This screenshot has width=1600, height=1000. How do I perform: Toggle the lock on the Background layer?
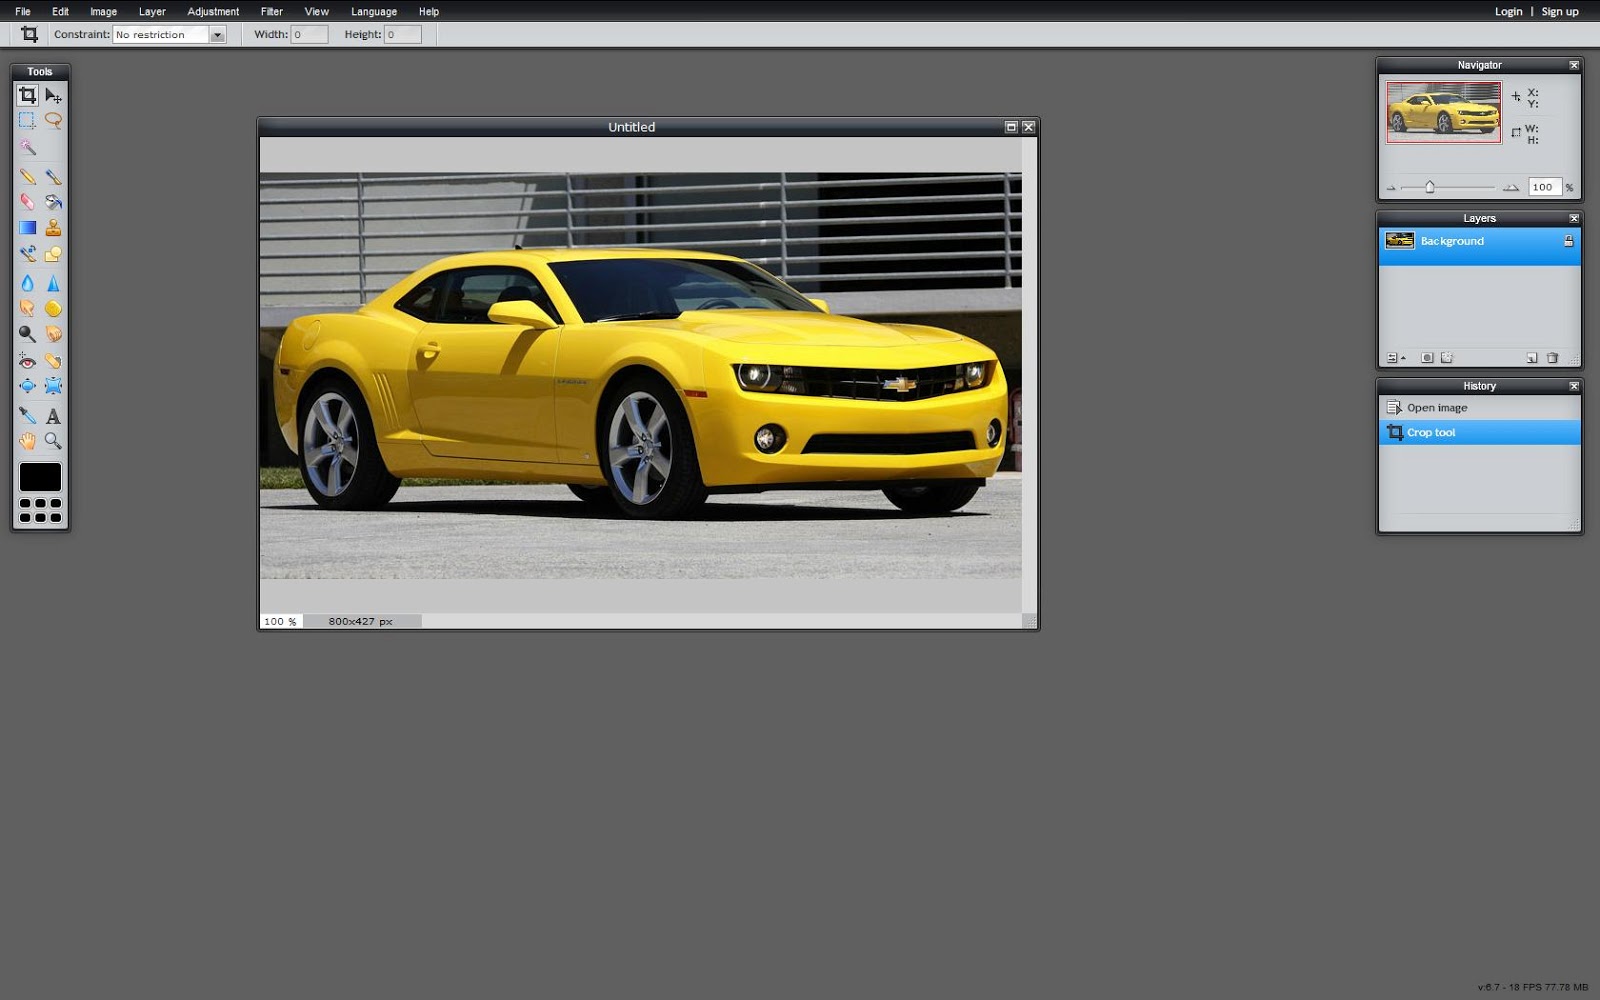pos(1568,241)
